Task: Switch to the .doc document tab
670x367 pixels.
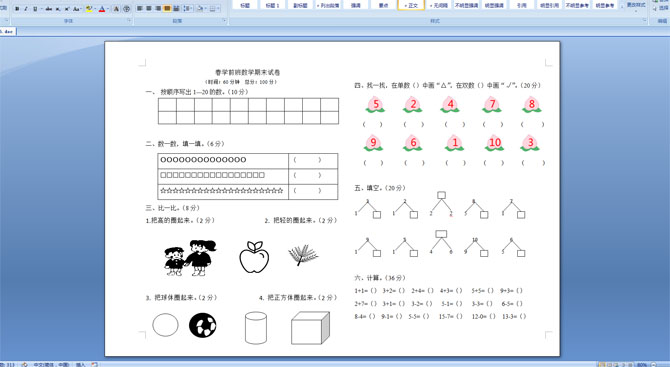Action: (x=7, y=32)
